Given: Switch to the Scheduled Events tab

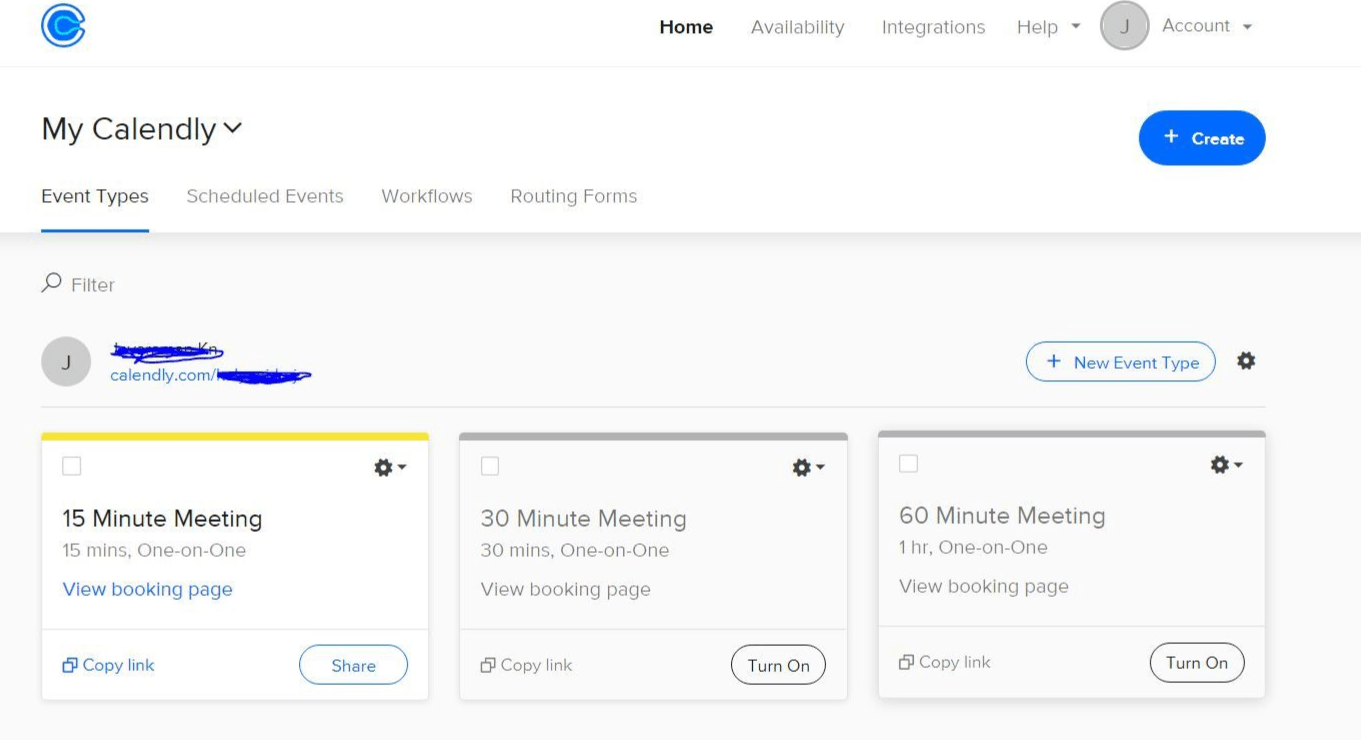Looking at the screenshot, I should 265,196.
